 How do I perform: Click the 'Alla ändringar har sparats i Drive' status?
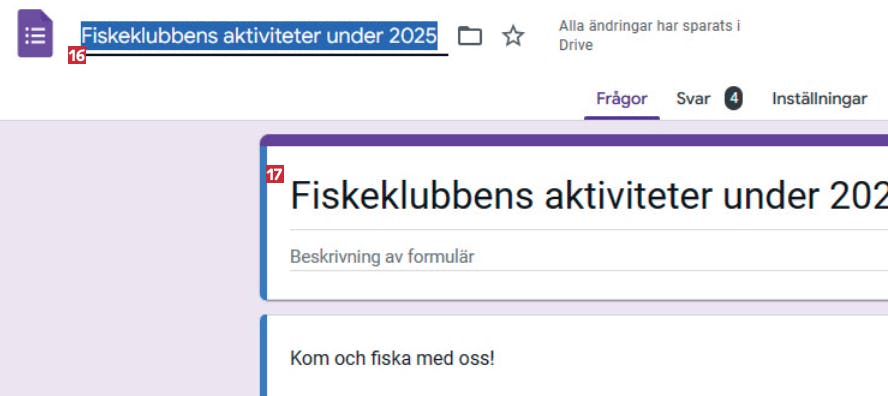[x=650, y=36]
